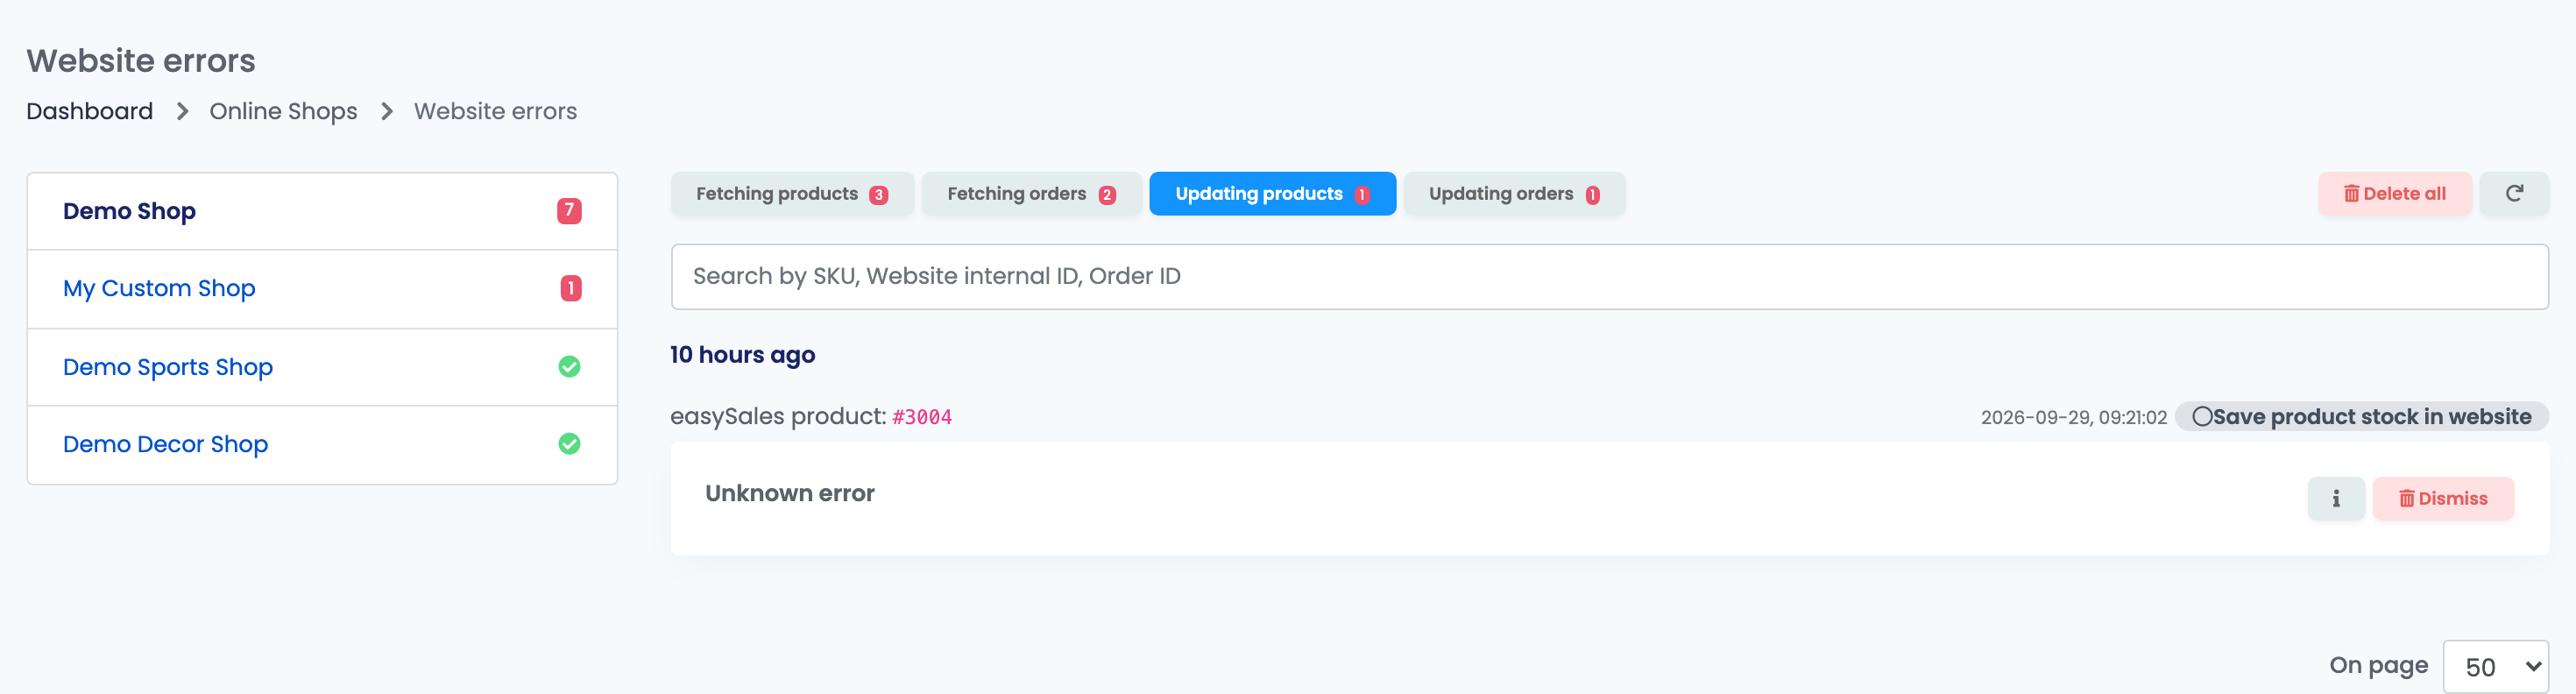The image size is (2576, 694).
Task: Open the info icon for Unknown error
Action: (x=2335, y=498)
